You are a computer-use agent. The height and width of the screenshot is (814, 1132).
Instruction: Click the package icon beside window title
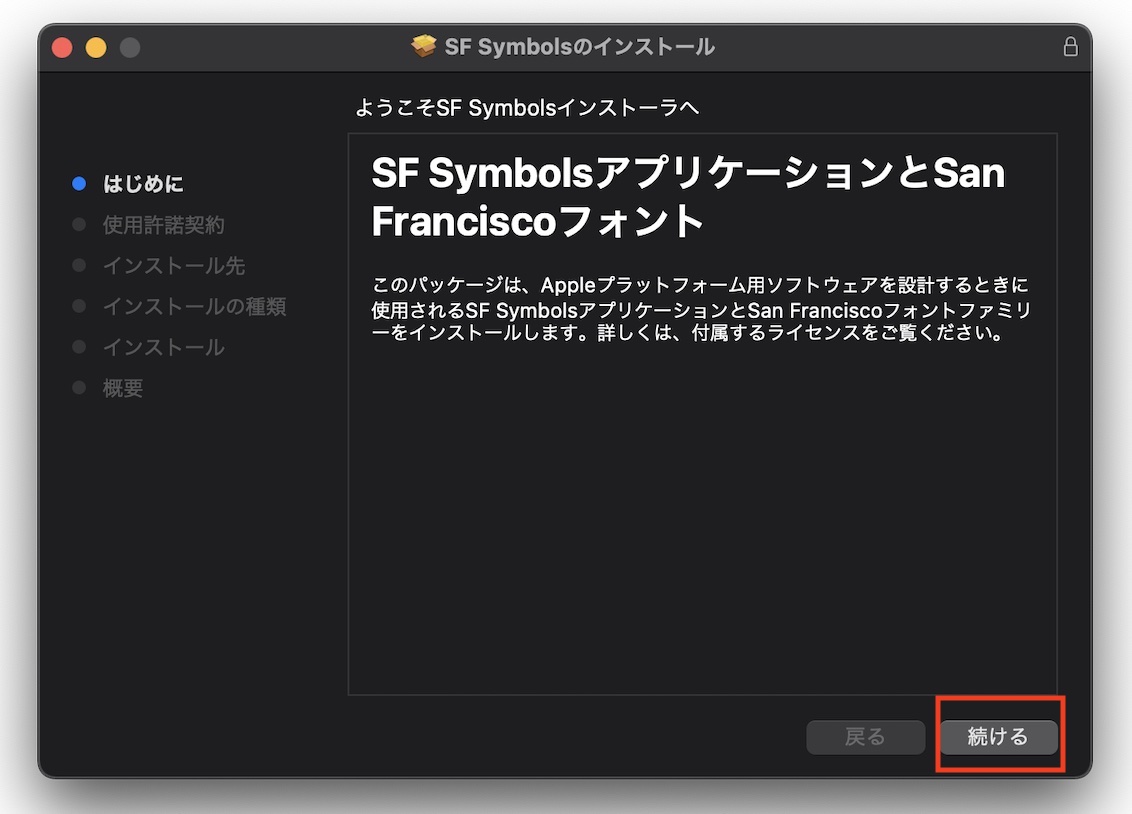click(x=424, y=46)
